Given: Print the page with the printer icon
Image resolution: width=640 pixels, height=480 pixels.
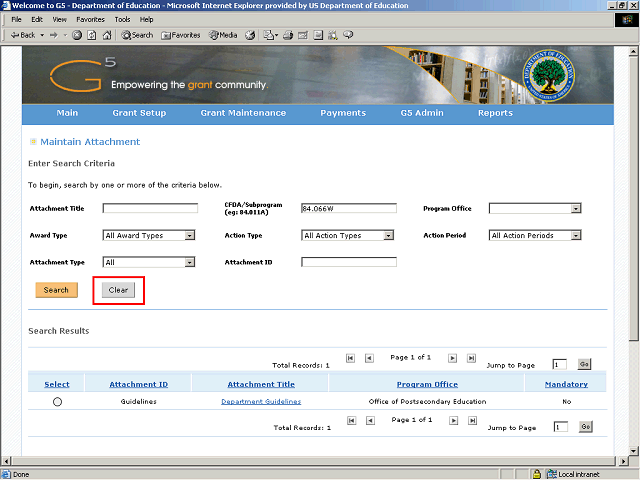Looking at the screenshot, I should 288,35.
